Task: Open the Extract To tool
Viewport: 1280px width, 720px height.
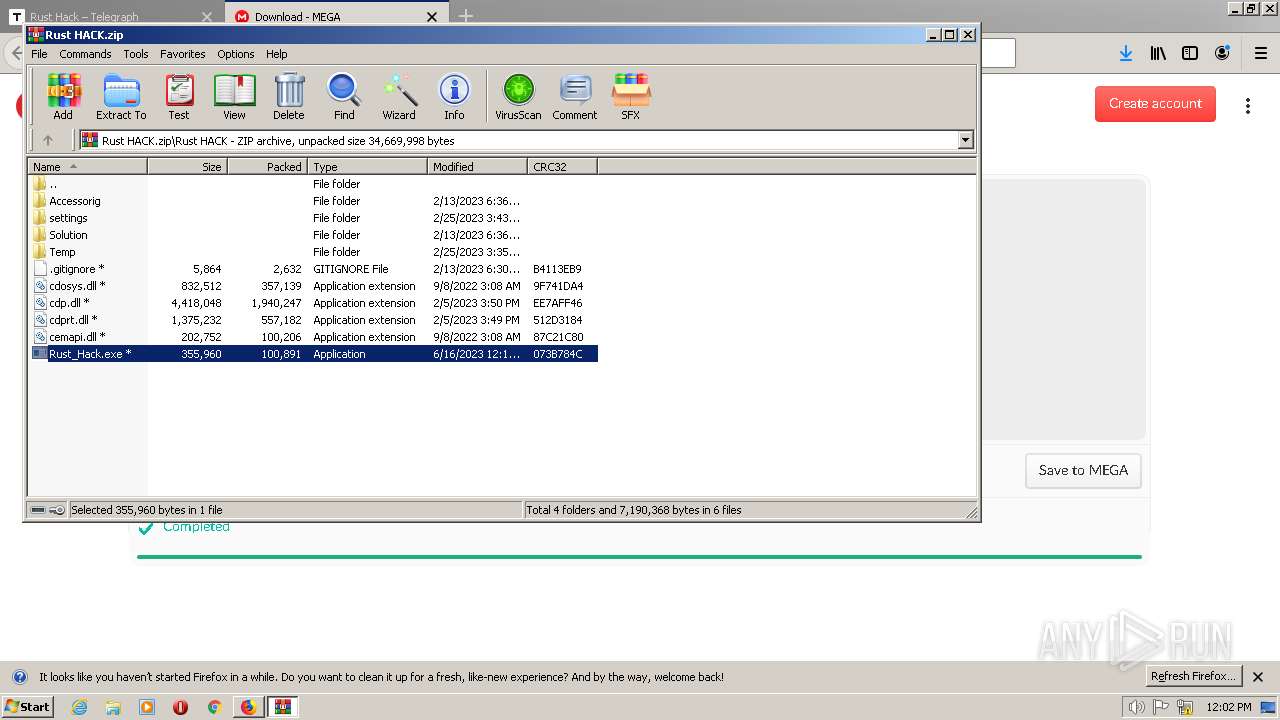Action: [121, 97]
